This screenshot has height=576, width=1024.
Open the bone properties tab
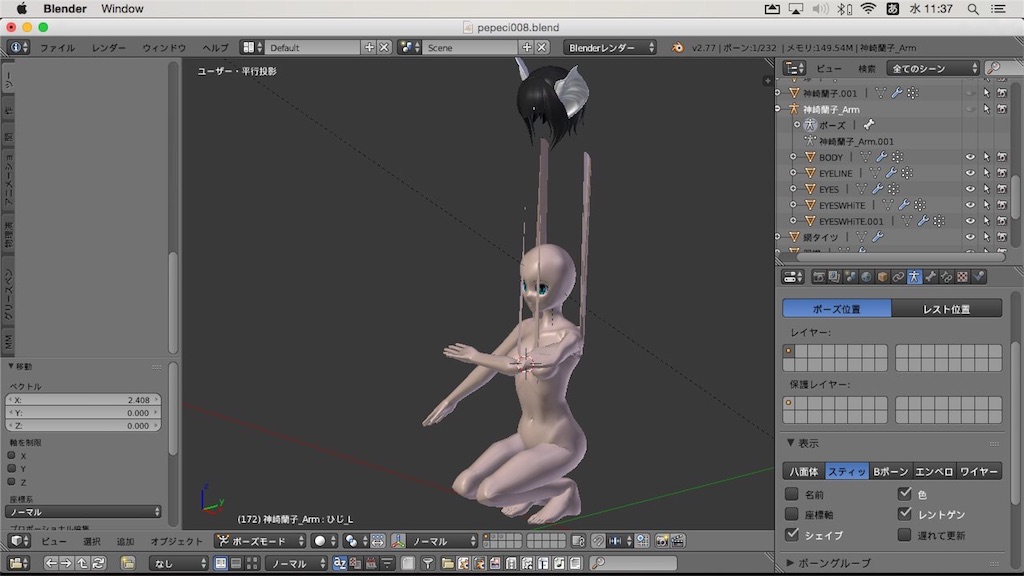pos(931,277)
